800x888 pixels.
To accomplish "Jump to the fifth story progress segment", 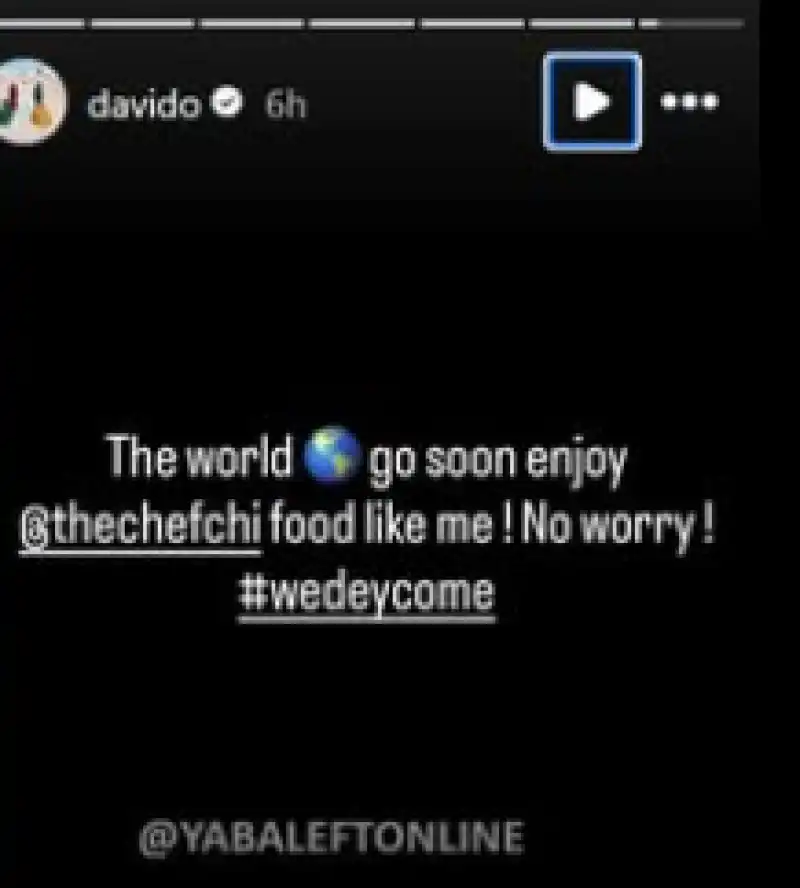I will 472,23.
